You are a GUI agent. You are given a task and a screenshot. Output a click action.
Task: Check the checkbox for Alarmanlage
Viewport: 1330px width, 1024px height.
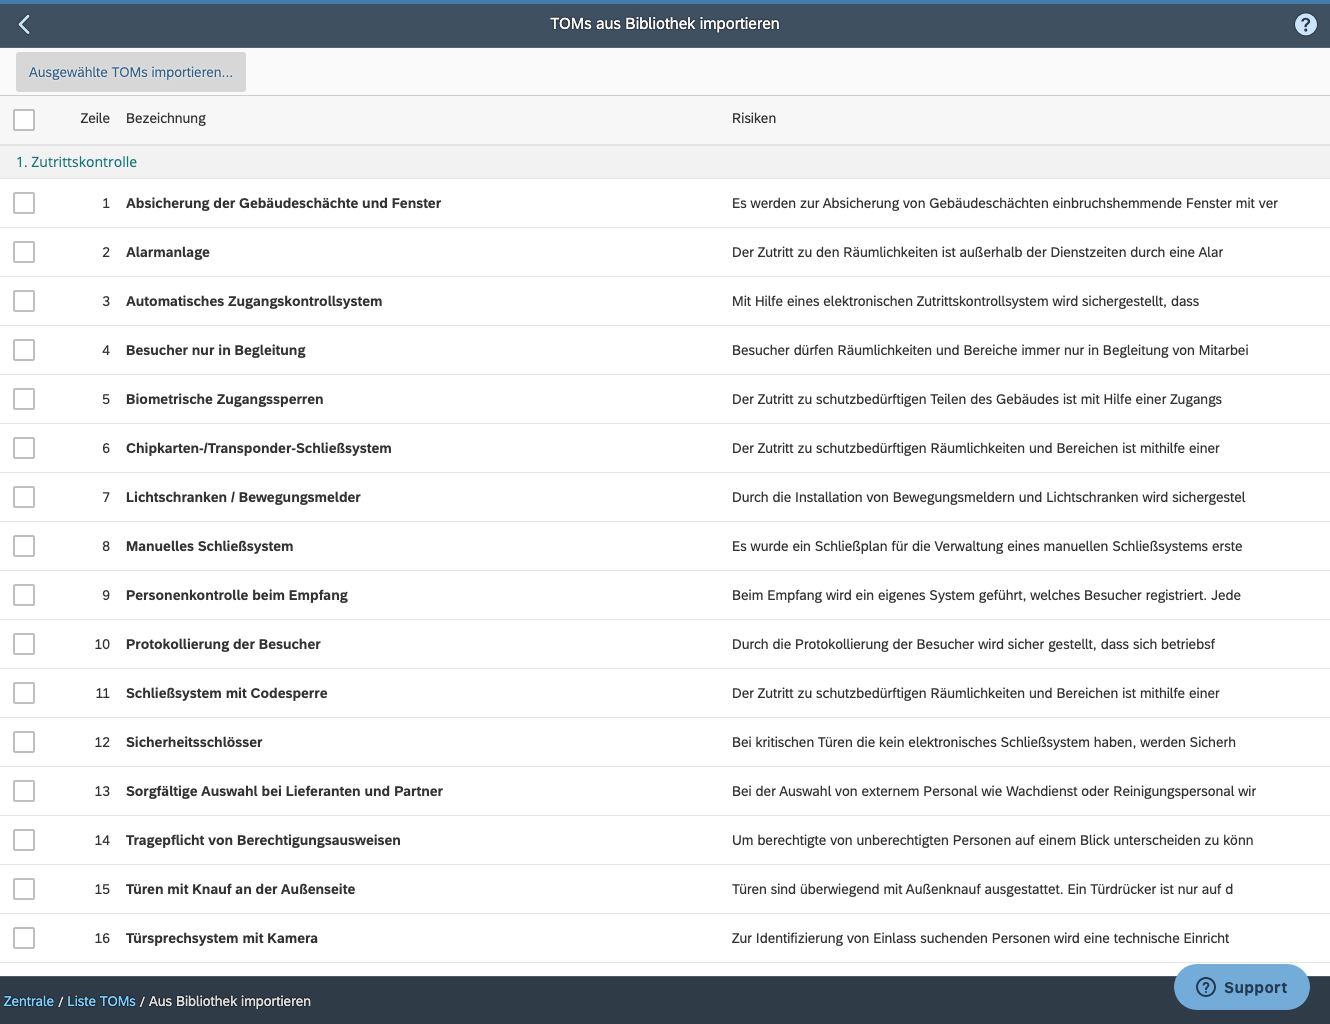coord(23,251)
